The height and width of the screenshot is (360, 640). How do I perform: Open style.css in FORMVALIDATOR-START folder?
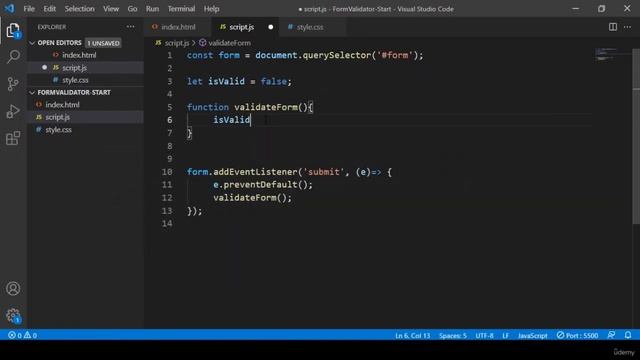(x=85, y=130)
